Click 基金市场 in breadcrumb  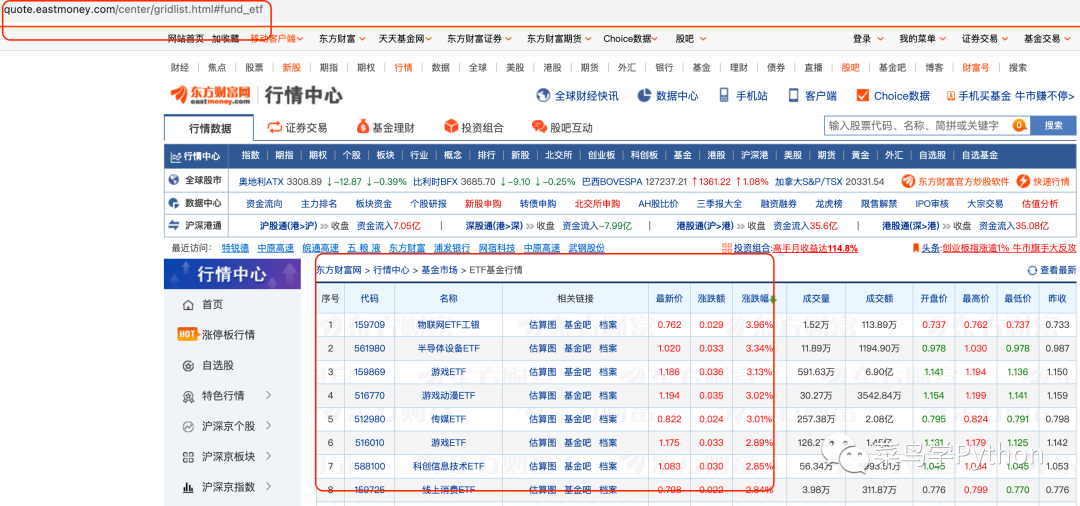click(439, 271)
